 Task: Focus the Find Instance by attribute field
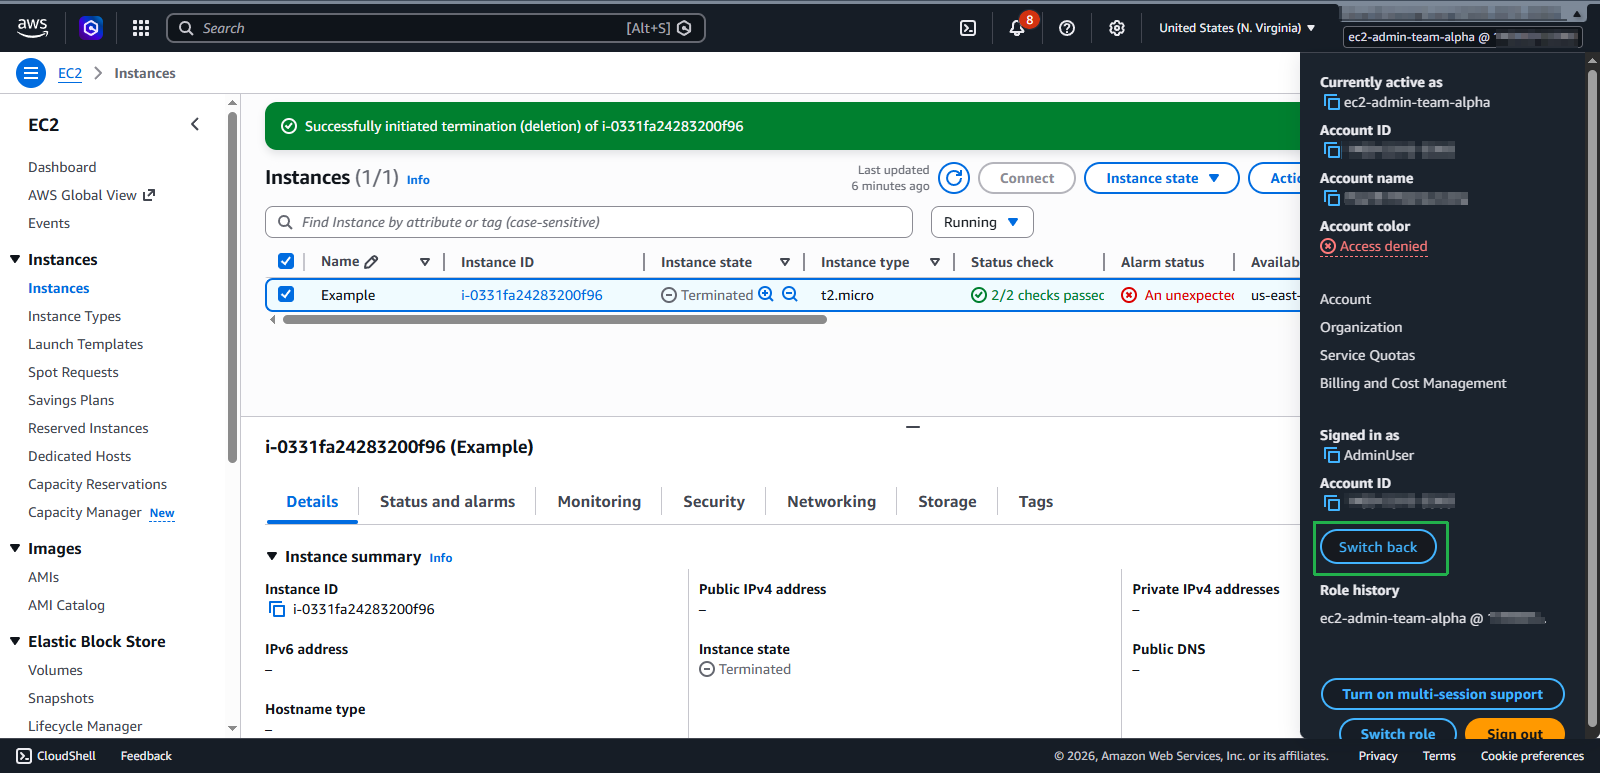click(x=589, y=222)
